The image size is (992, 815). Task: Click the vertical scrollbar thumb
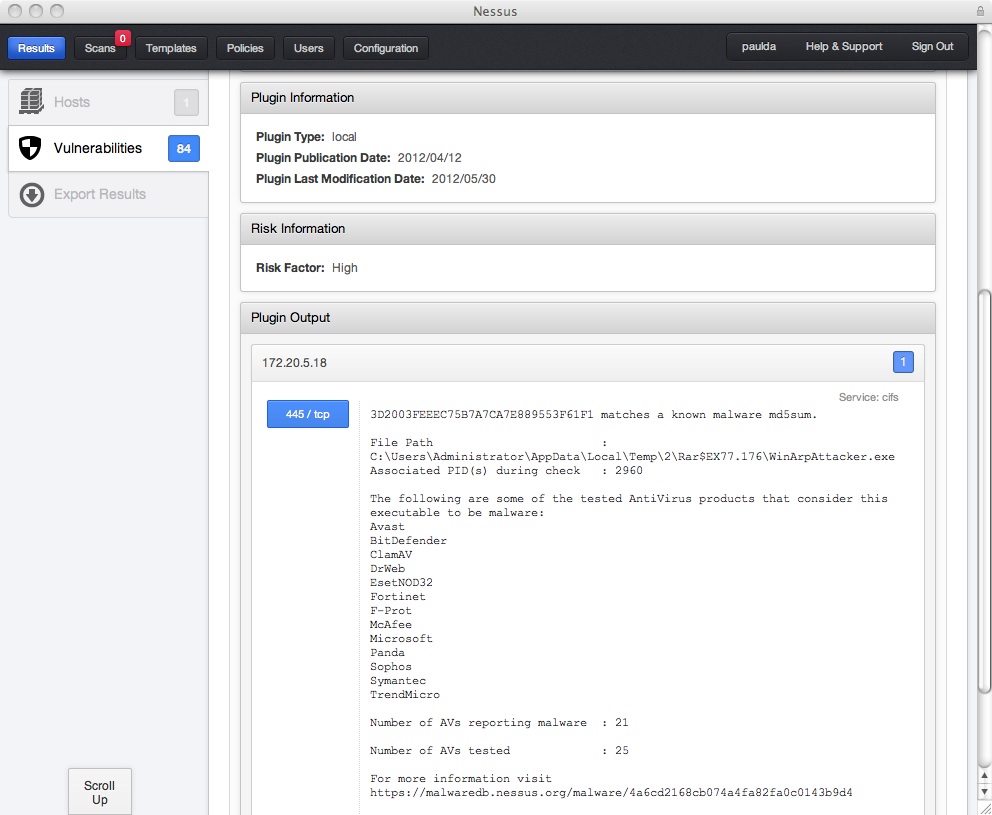click(985, 492)
